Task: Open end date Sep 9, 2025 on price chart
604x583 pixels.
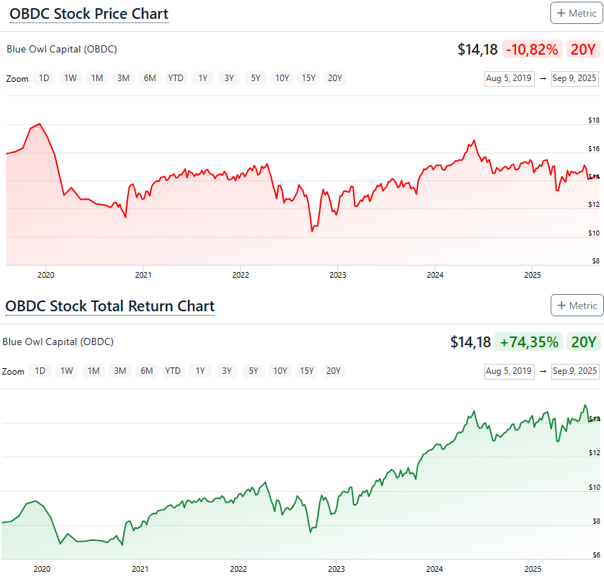Action: click(575, 78)
